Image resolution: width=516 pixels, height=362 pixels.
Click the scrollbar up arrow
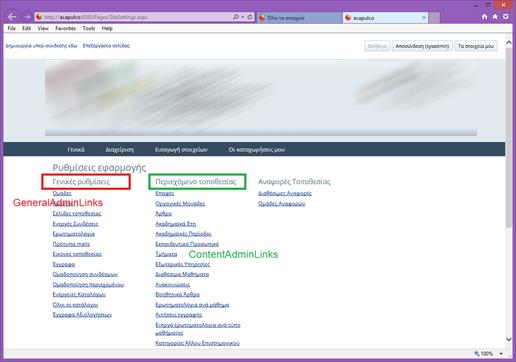[509, 42]
